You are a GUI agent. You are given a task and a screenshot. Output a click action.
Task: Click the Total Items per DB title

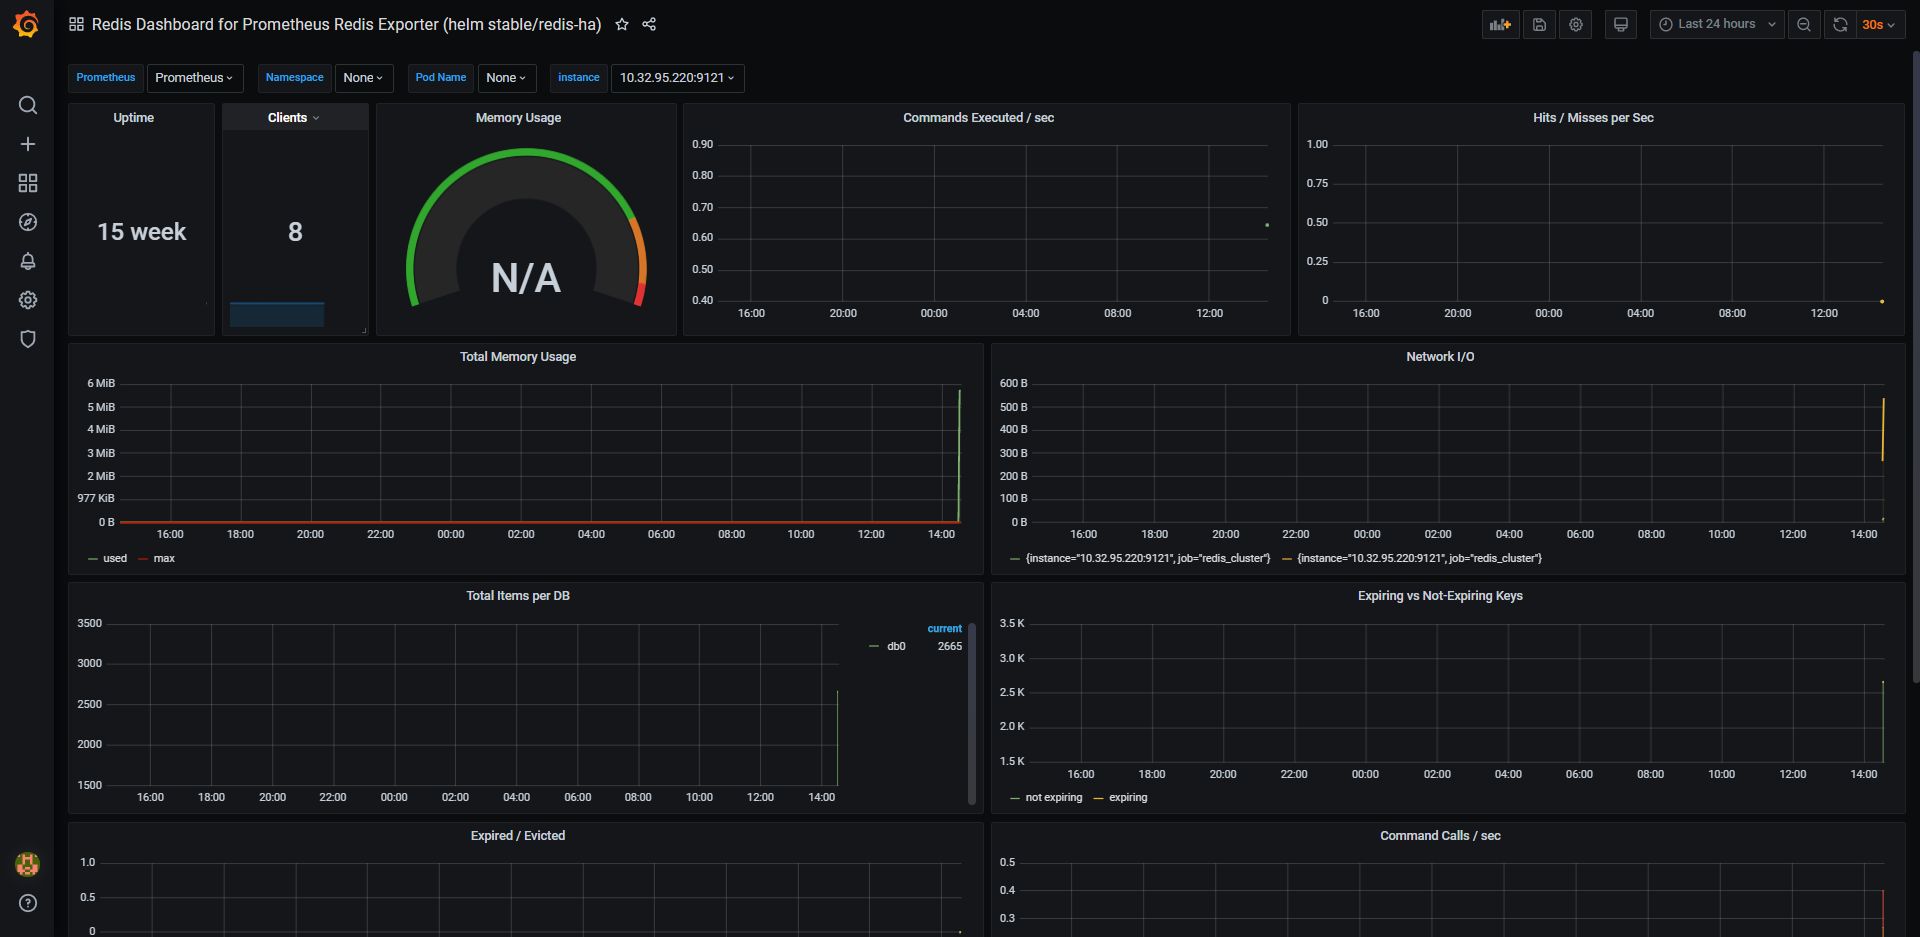[x=518, y=596]
